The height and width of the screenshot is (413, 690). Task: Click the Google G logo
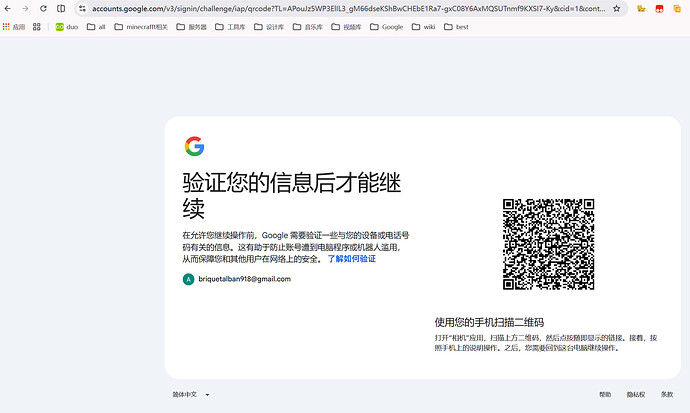[x=194, y=146]
